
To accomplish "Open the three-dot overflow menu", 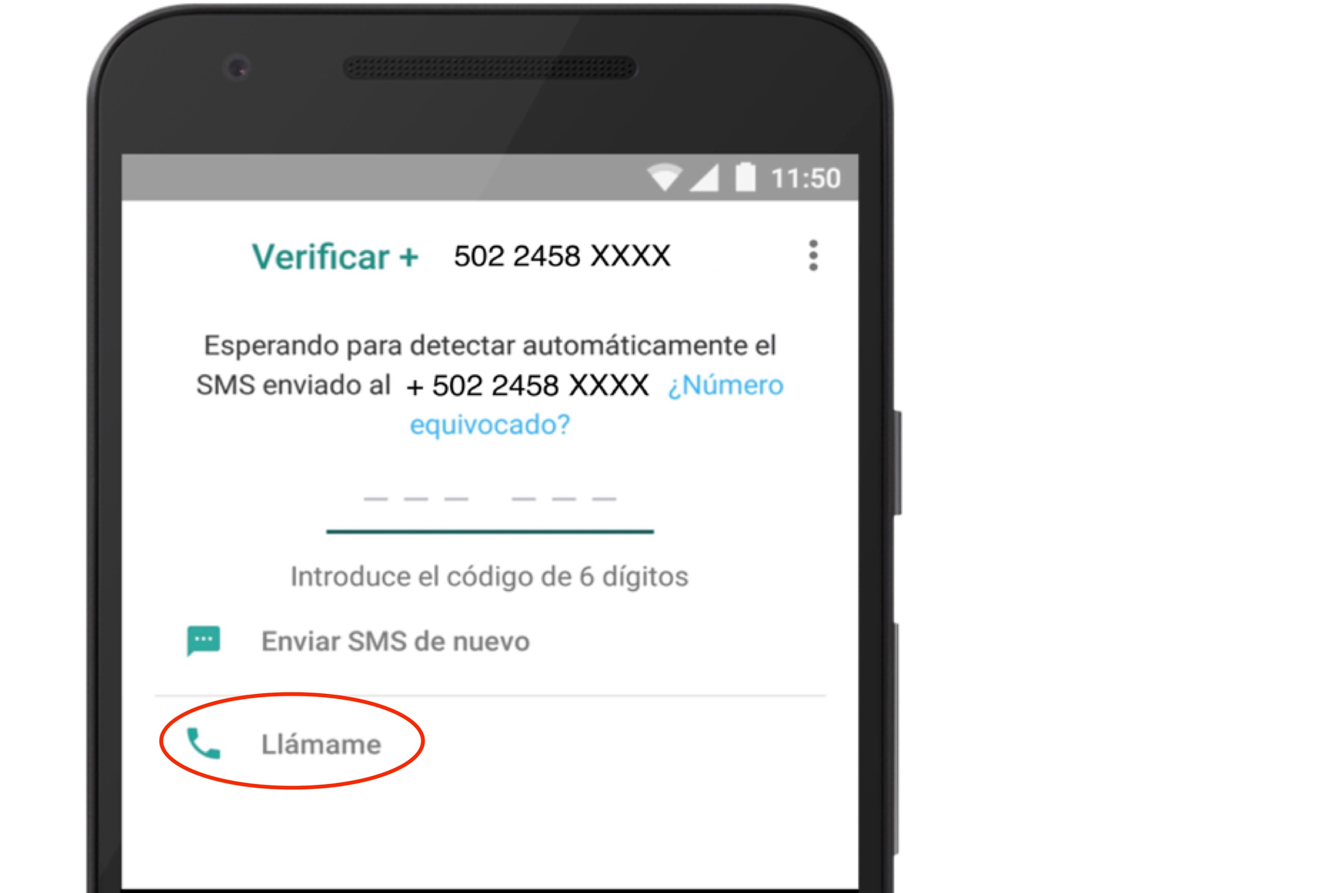I will (x=813, y=256).
